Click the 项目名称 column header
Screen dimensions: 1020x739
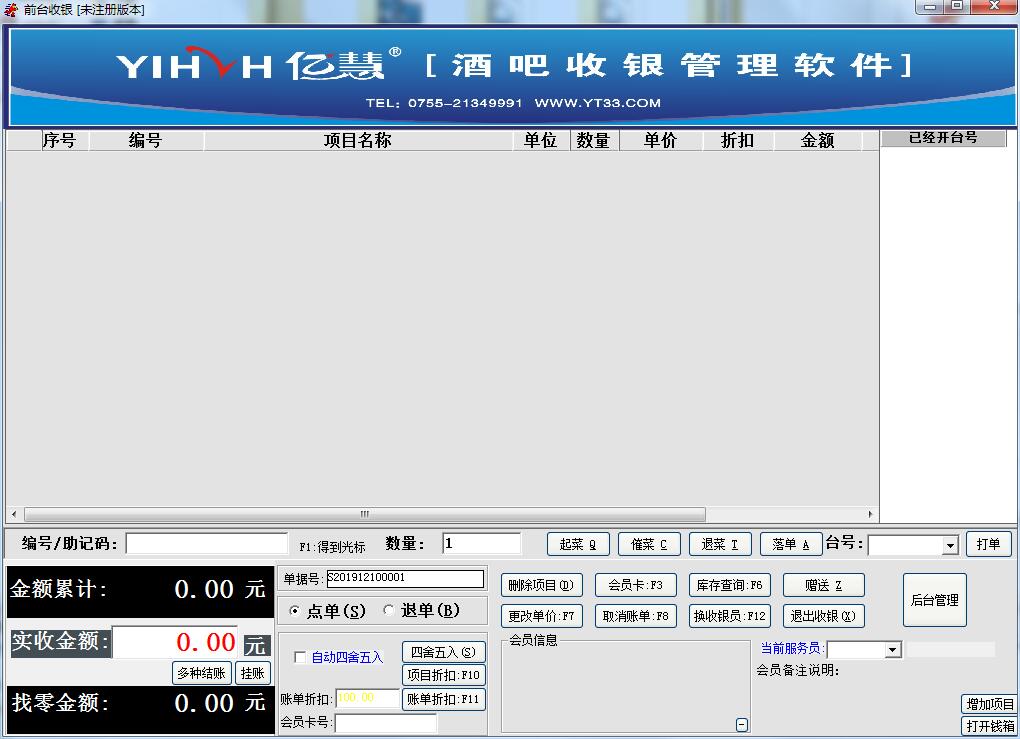coord(358,141)
